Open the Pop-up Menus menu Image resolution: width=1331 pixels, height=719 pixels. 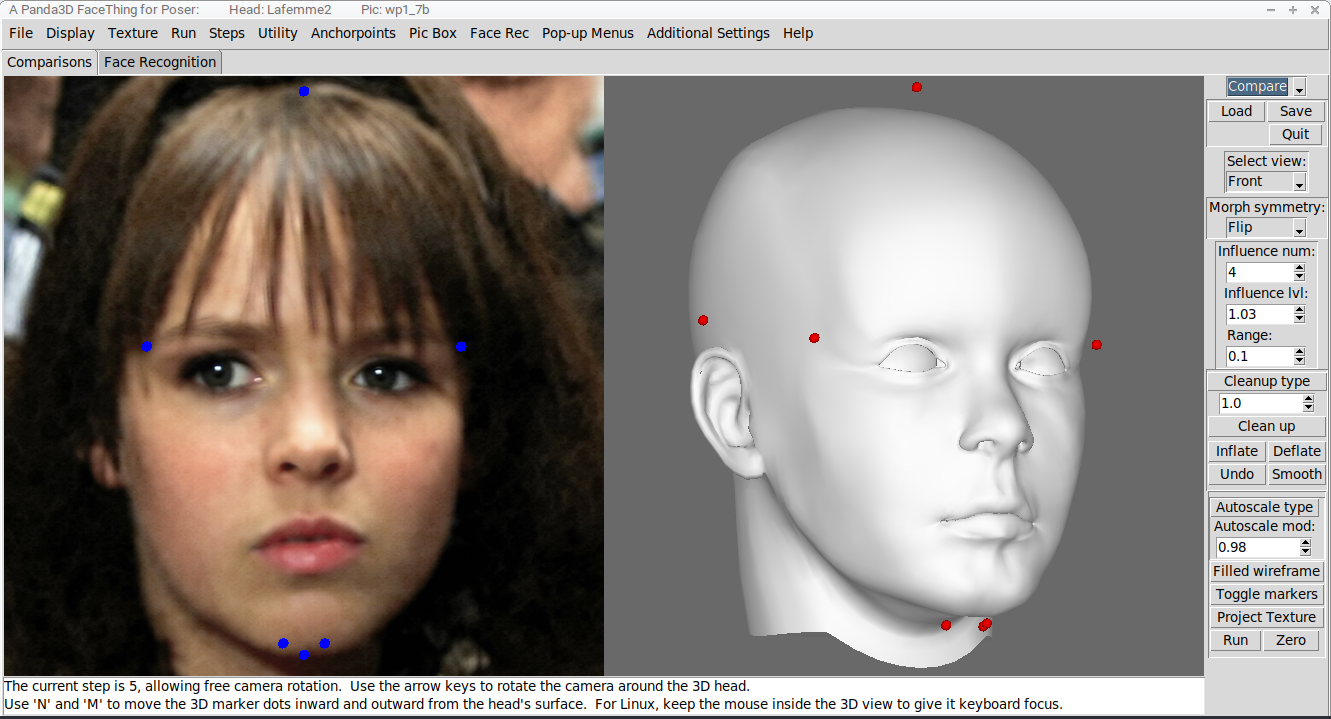pyautogui.click(x=588, y=33)
